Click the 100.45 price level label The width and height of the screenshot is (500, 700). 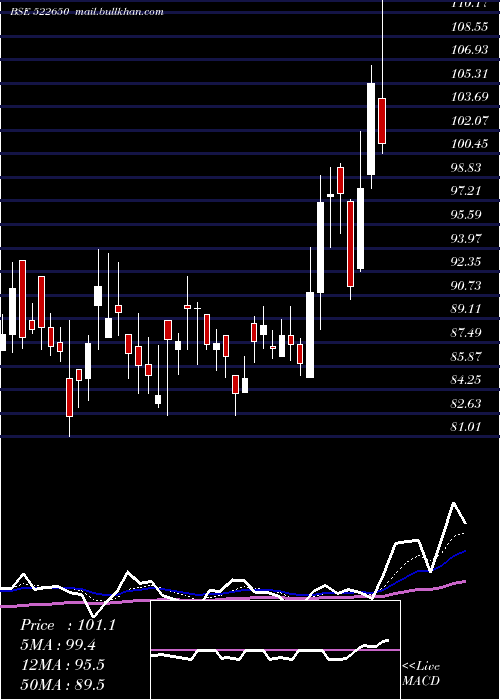[x=470, y=144]
